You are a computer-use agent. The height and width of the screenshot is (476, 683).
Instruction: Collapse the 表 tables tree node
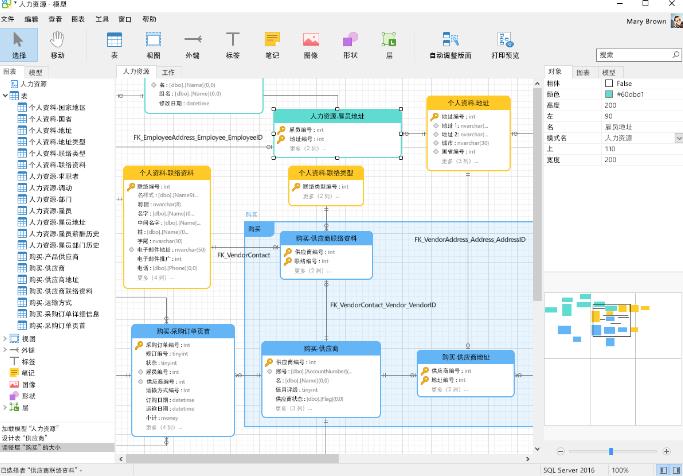coord(5,95)
